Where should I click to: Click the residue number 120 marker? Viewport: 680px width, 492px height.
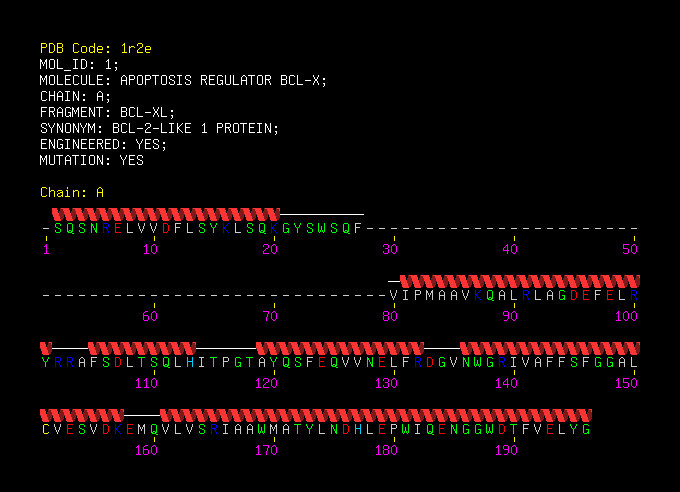click(266, 384)
